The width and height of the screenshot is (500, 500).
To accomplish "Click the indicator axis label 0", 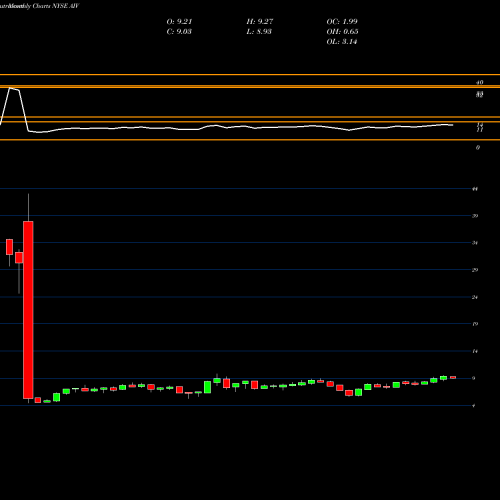I will point(478,147).
